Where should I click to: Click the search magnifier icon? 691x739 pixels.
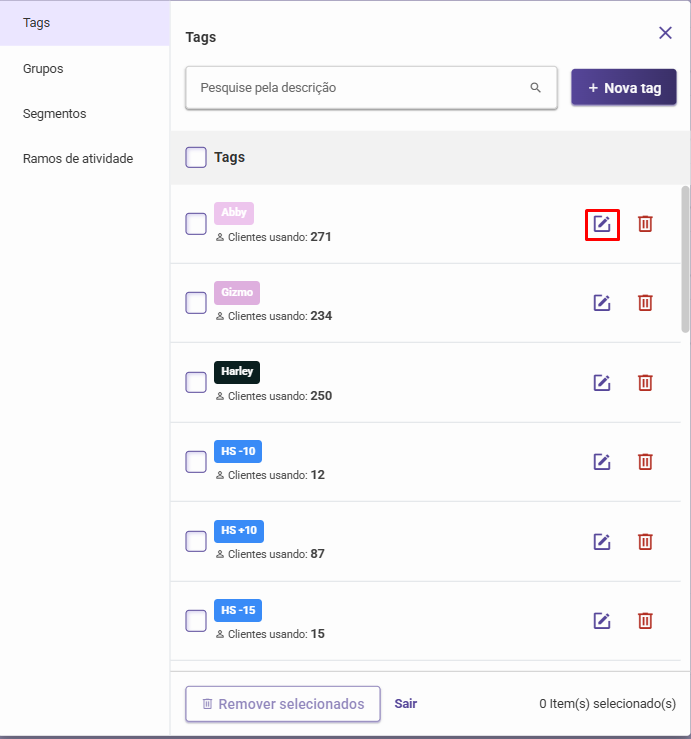[535, 88]
